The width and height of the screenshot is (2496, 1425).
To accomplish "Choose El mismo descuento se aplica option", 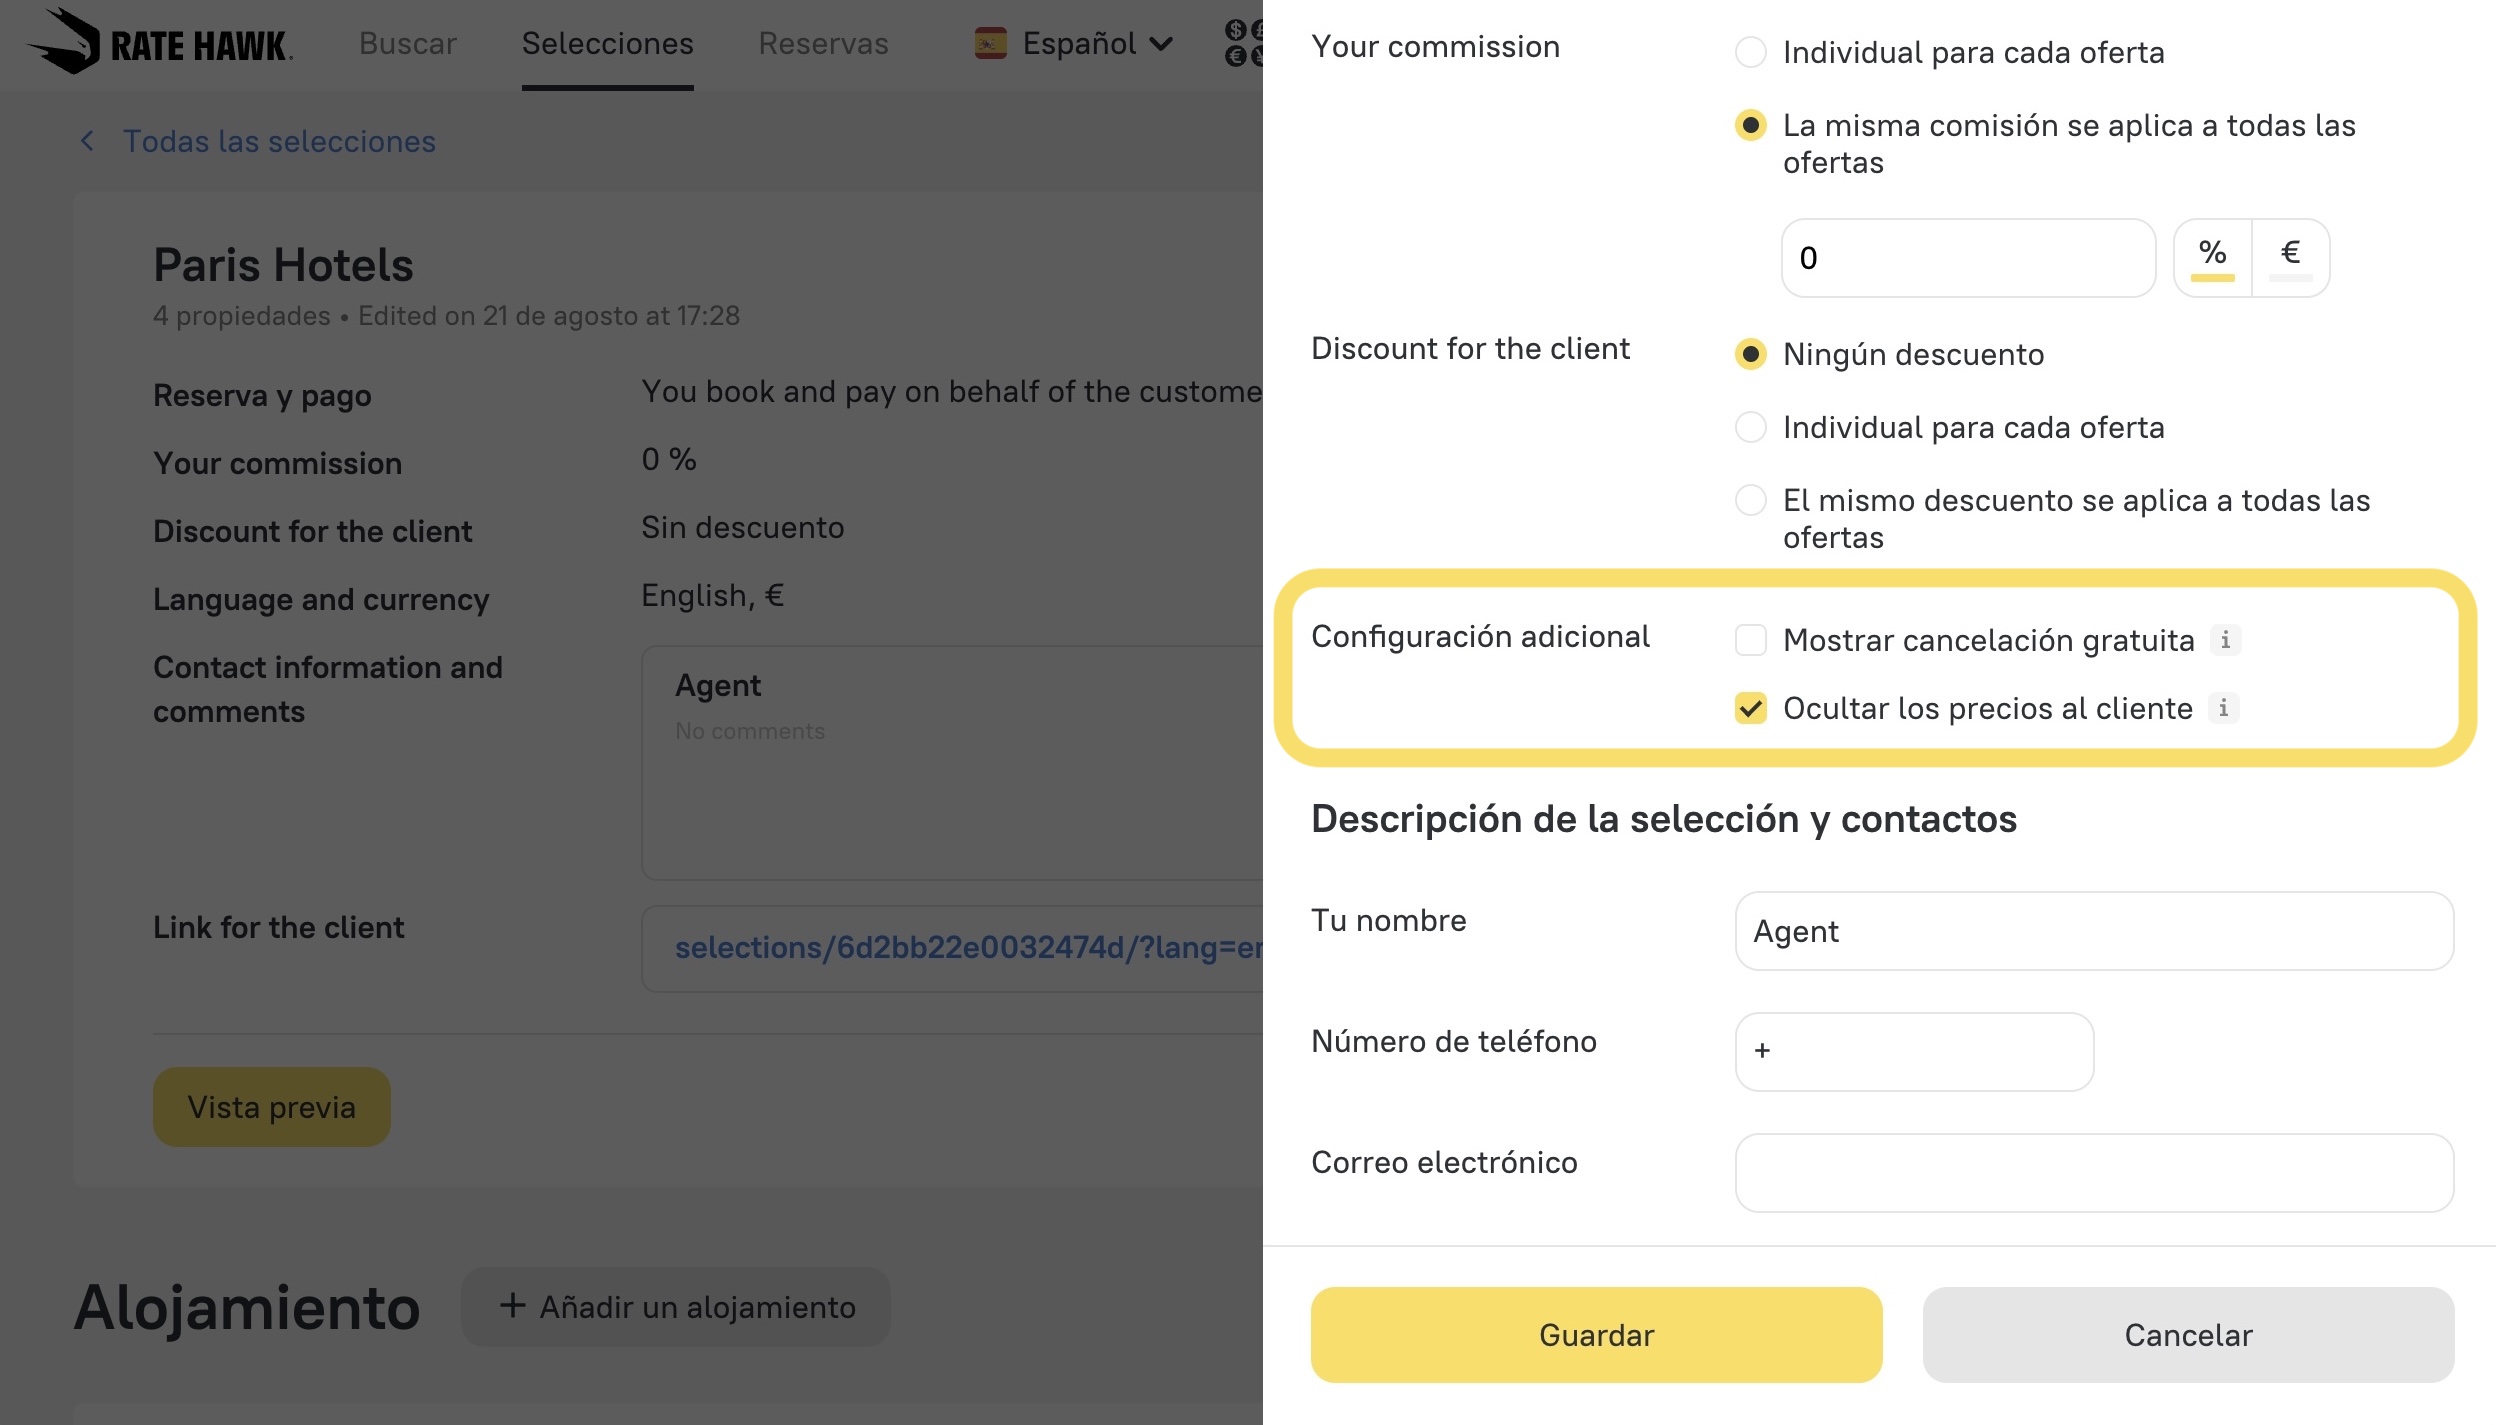I will pyautogui.click(x=1750, y=500).
